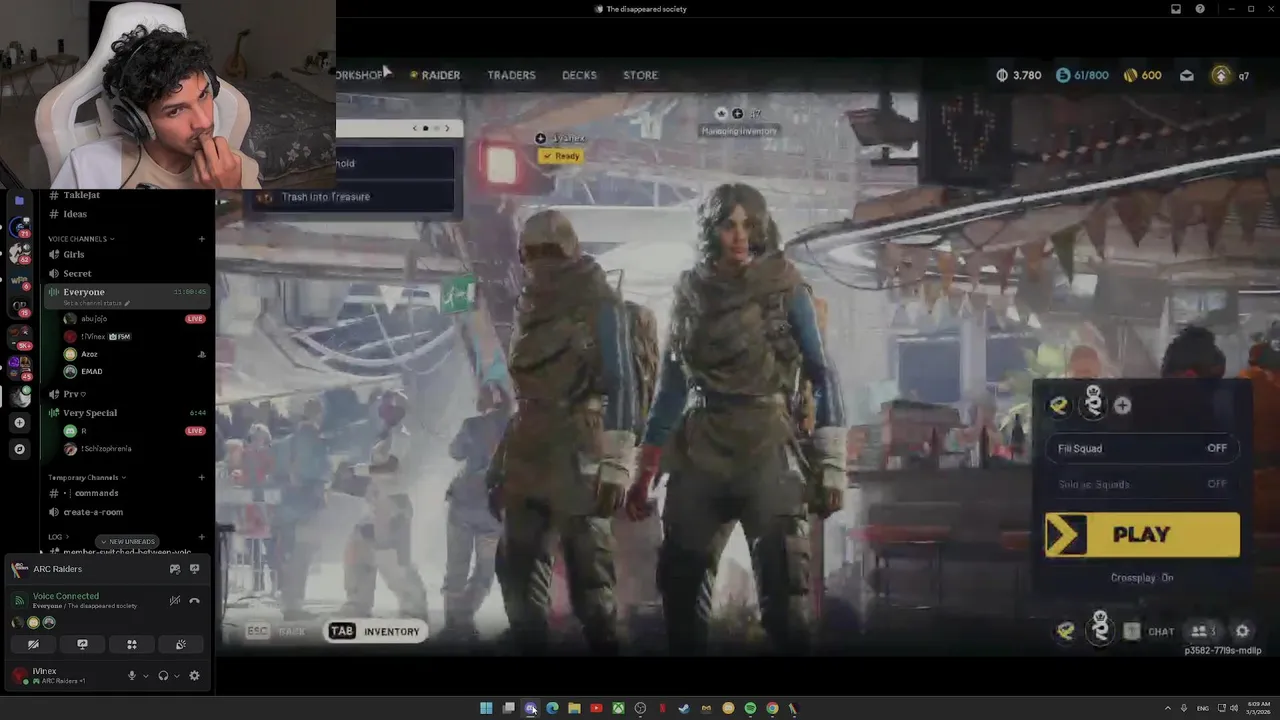The height and width of the screenshot is (720, 1280).
Task: Click the Crossplay On label
Action: tap(1142, 578)
